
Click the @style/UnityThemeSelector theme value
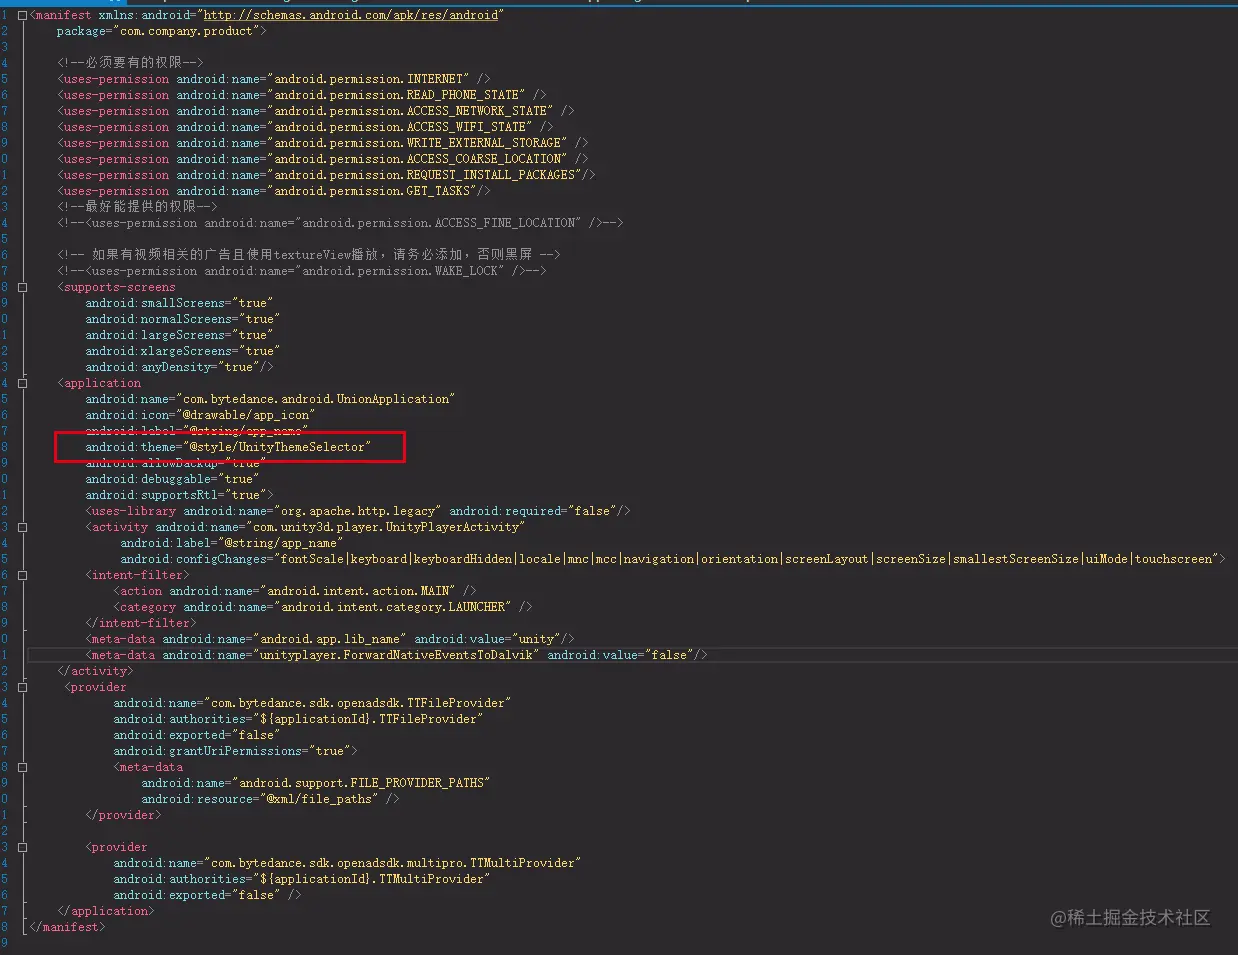pyautogui.click(x=279, y=447)
